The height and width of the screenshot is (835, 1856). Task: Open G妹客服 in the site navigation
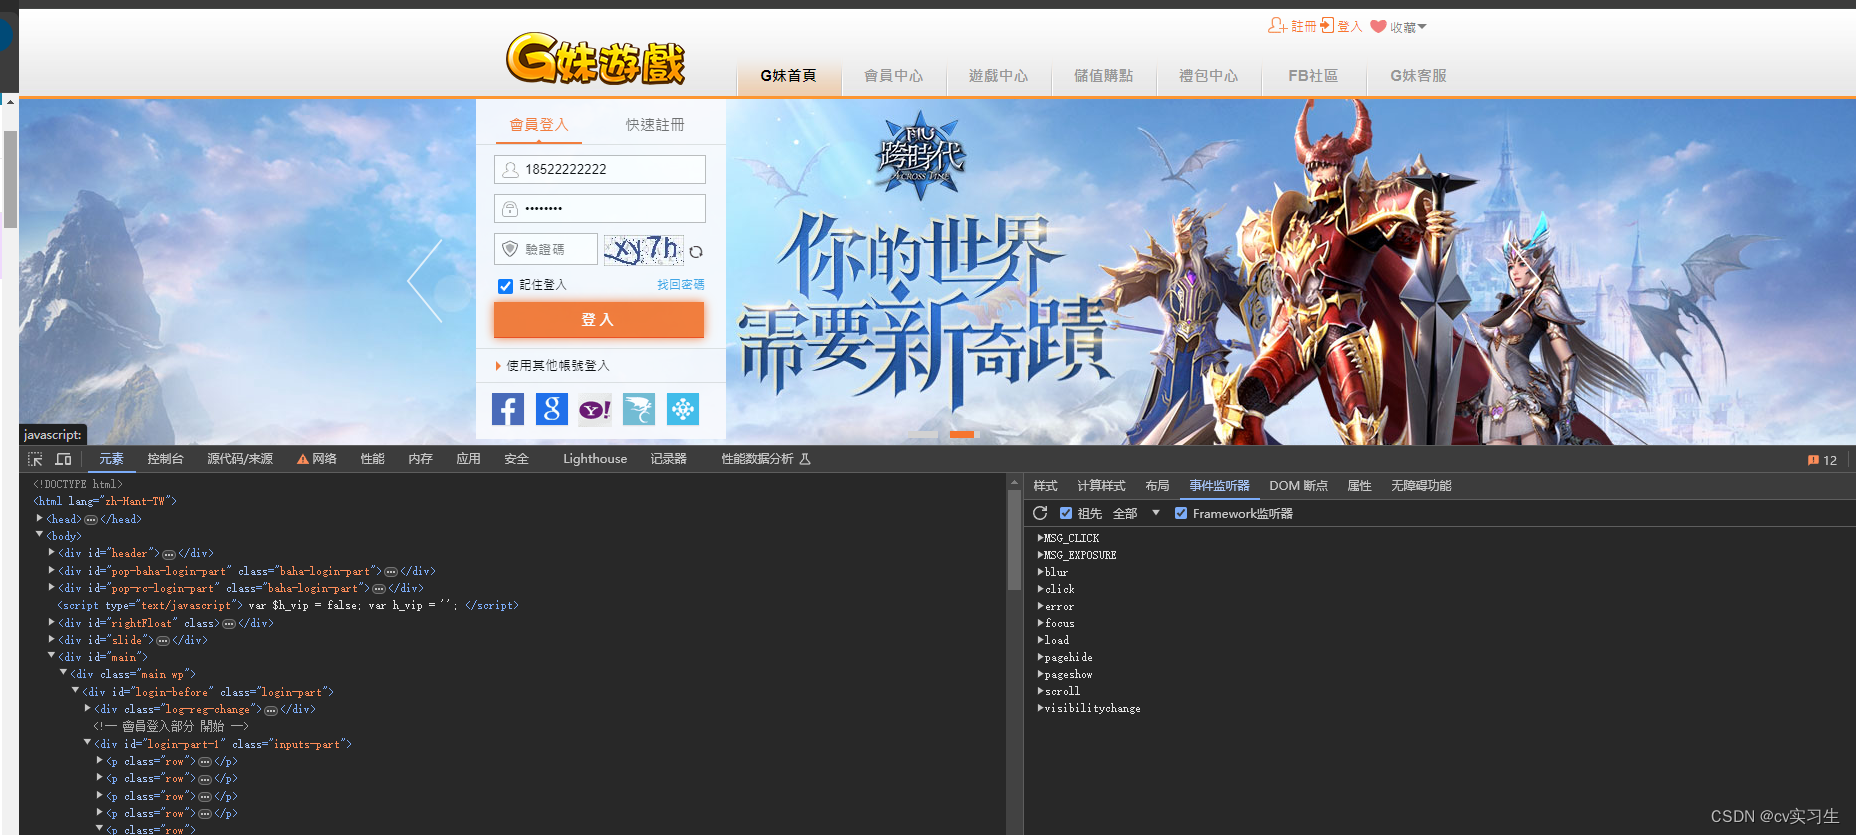tap(1418, 76)
